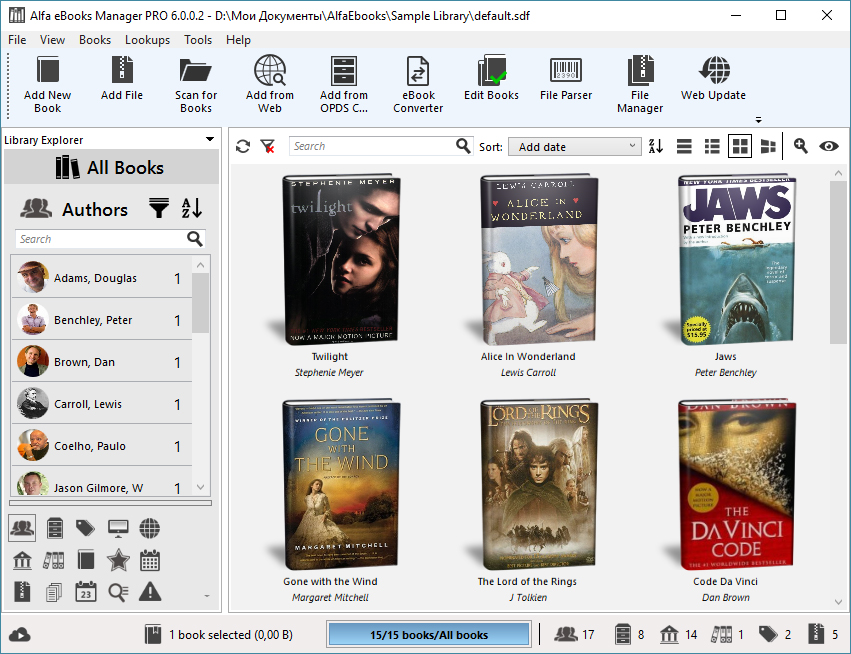Click the Authors list scrollbar down arrow
Viewport: 851px width, 654px height.
click(200, 487)
